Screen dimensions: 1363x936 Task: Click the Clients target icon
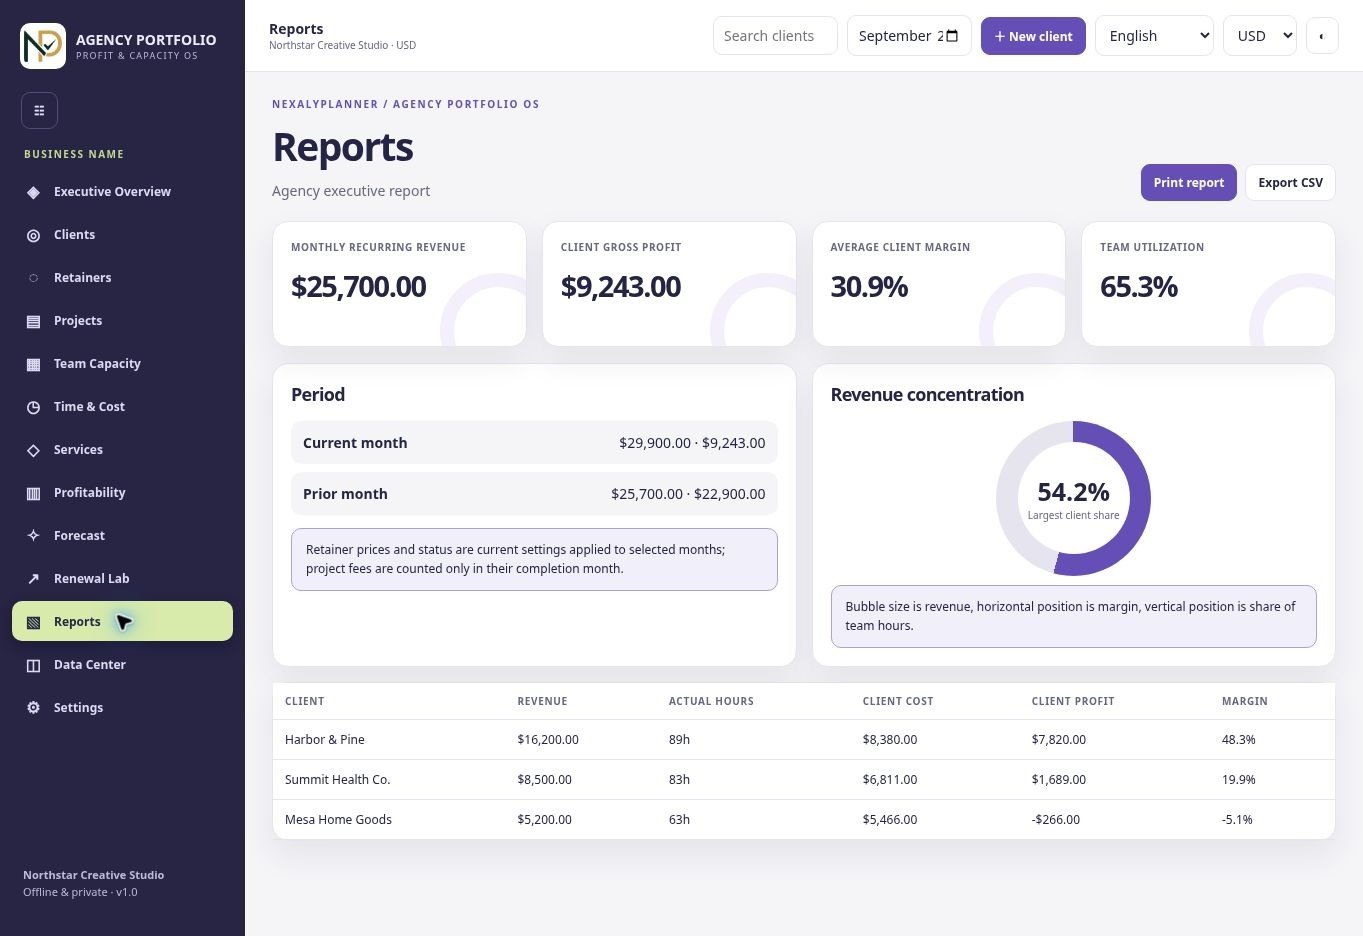click(x=33, y=235)
